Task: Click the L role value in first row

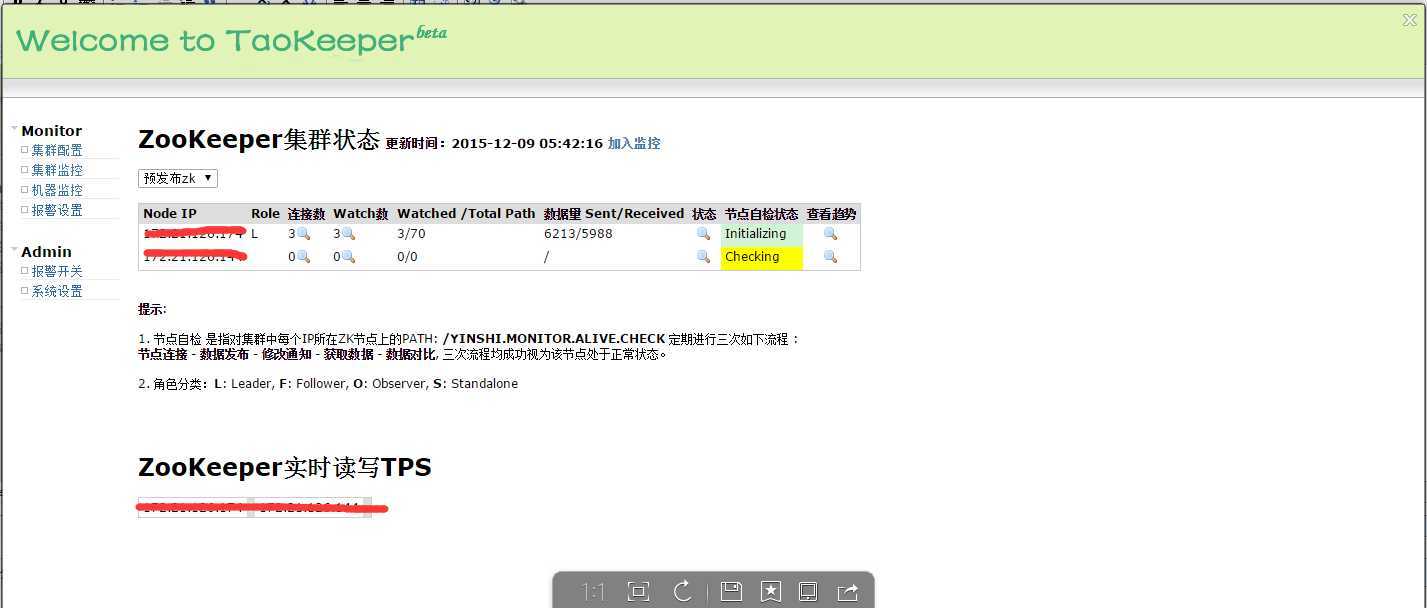Action: point(255,234)
